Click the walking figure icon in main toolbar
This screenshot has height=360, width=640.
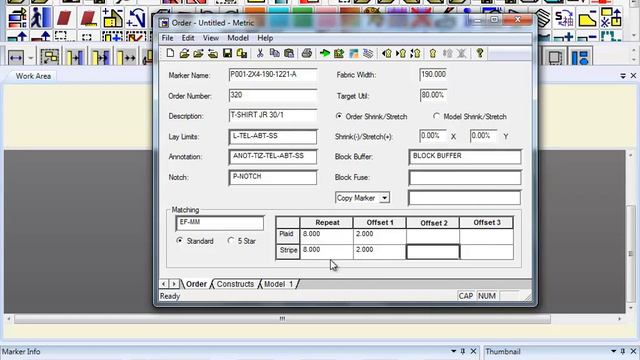[41, 18]
